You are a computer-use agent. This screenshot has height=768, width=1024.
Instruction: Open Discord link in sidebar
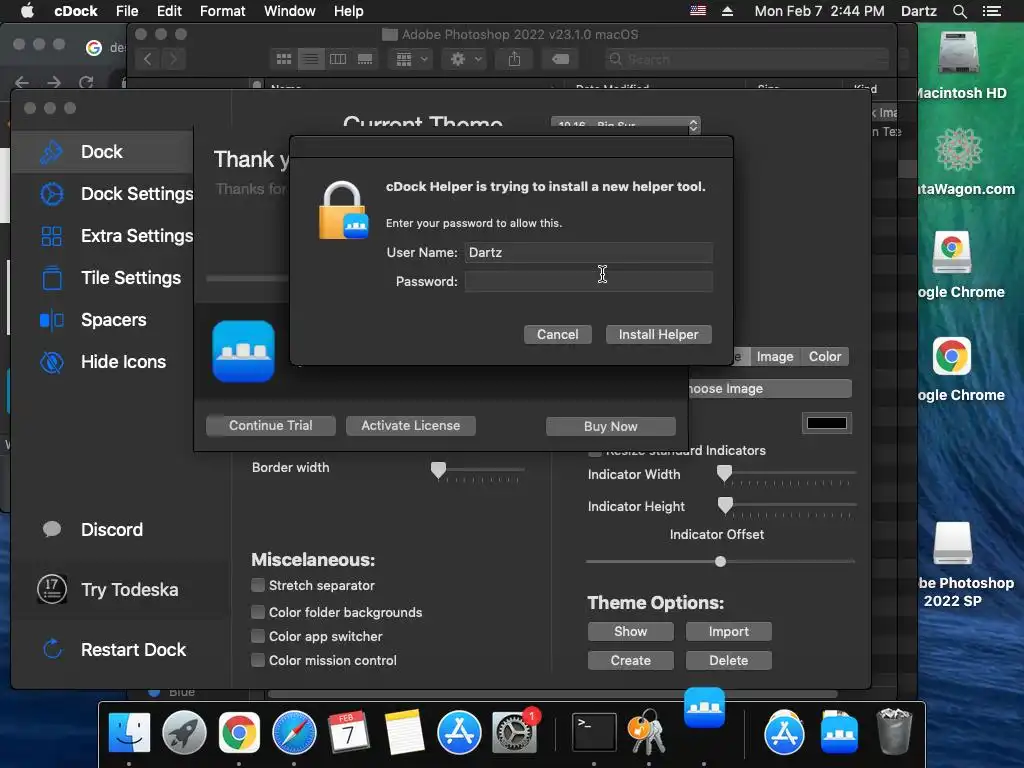(91, 530)
